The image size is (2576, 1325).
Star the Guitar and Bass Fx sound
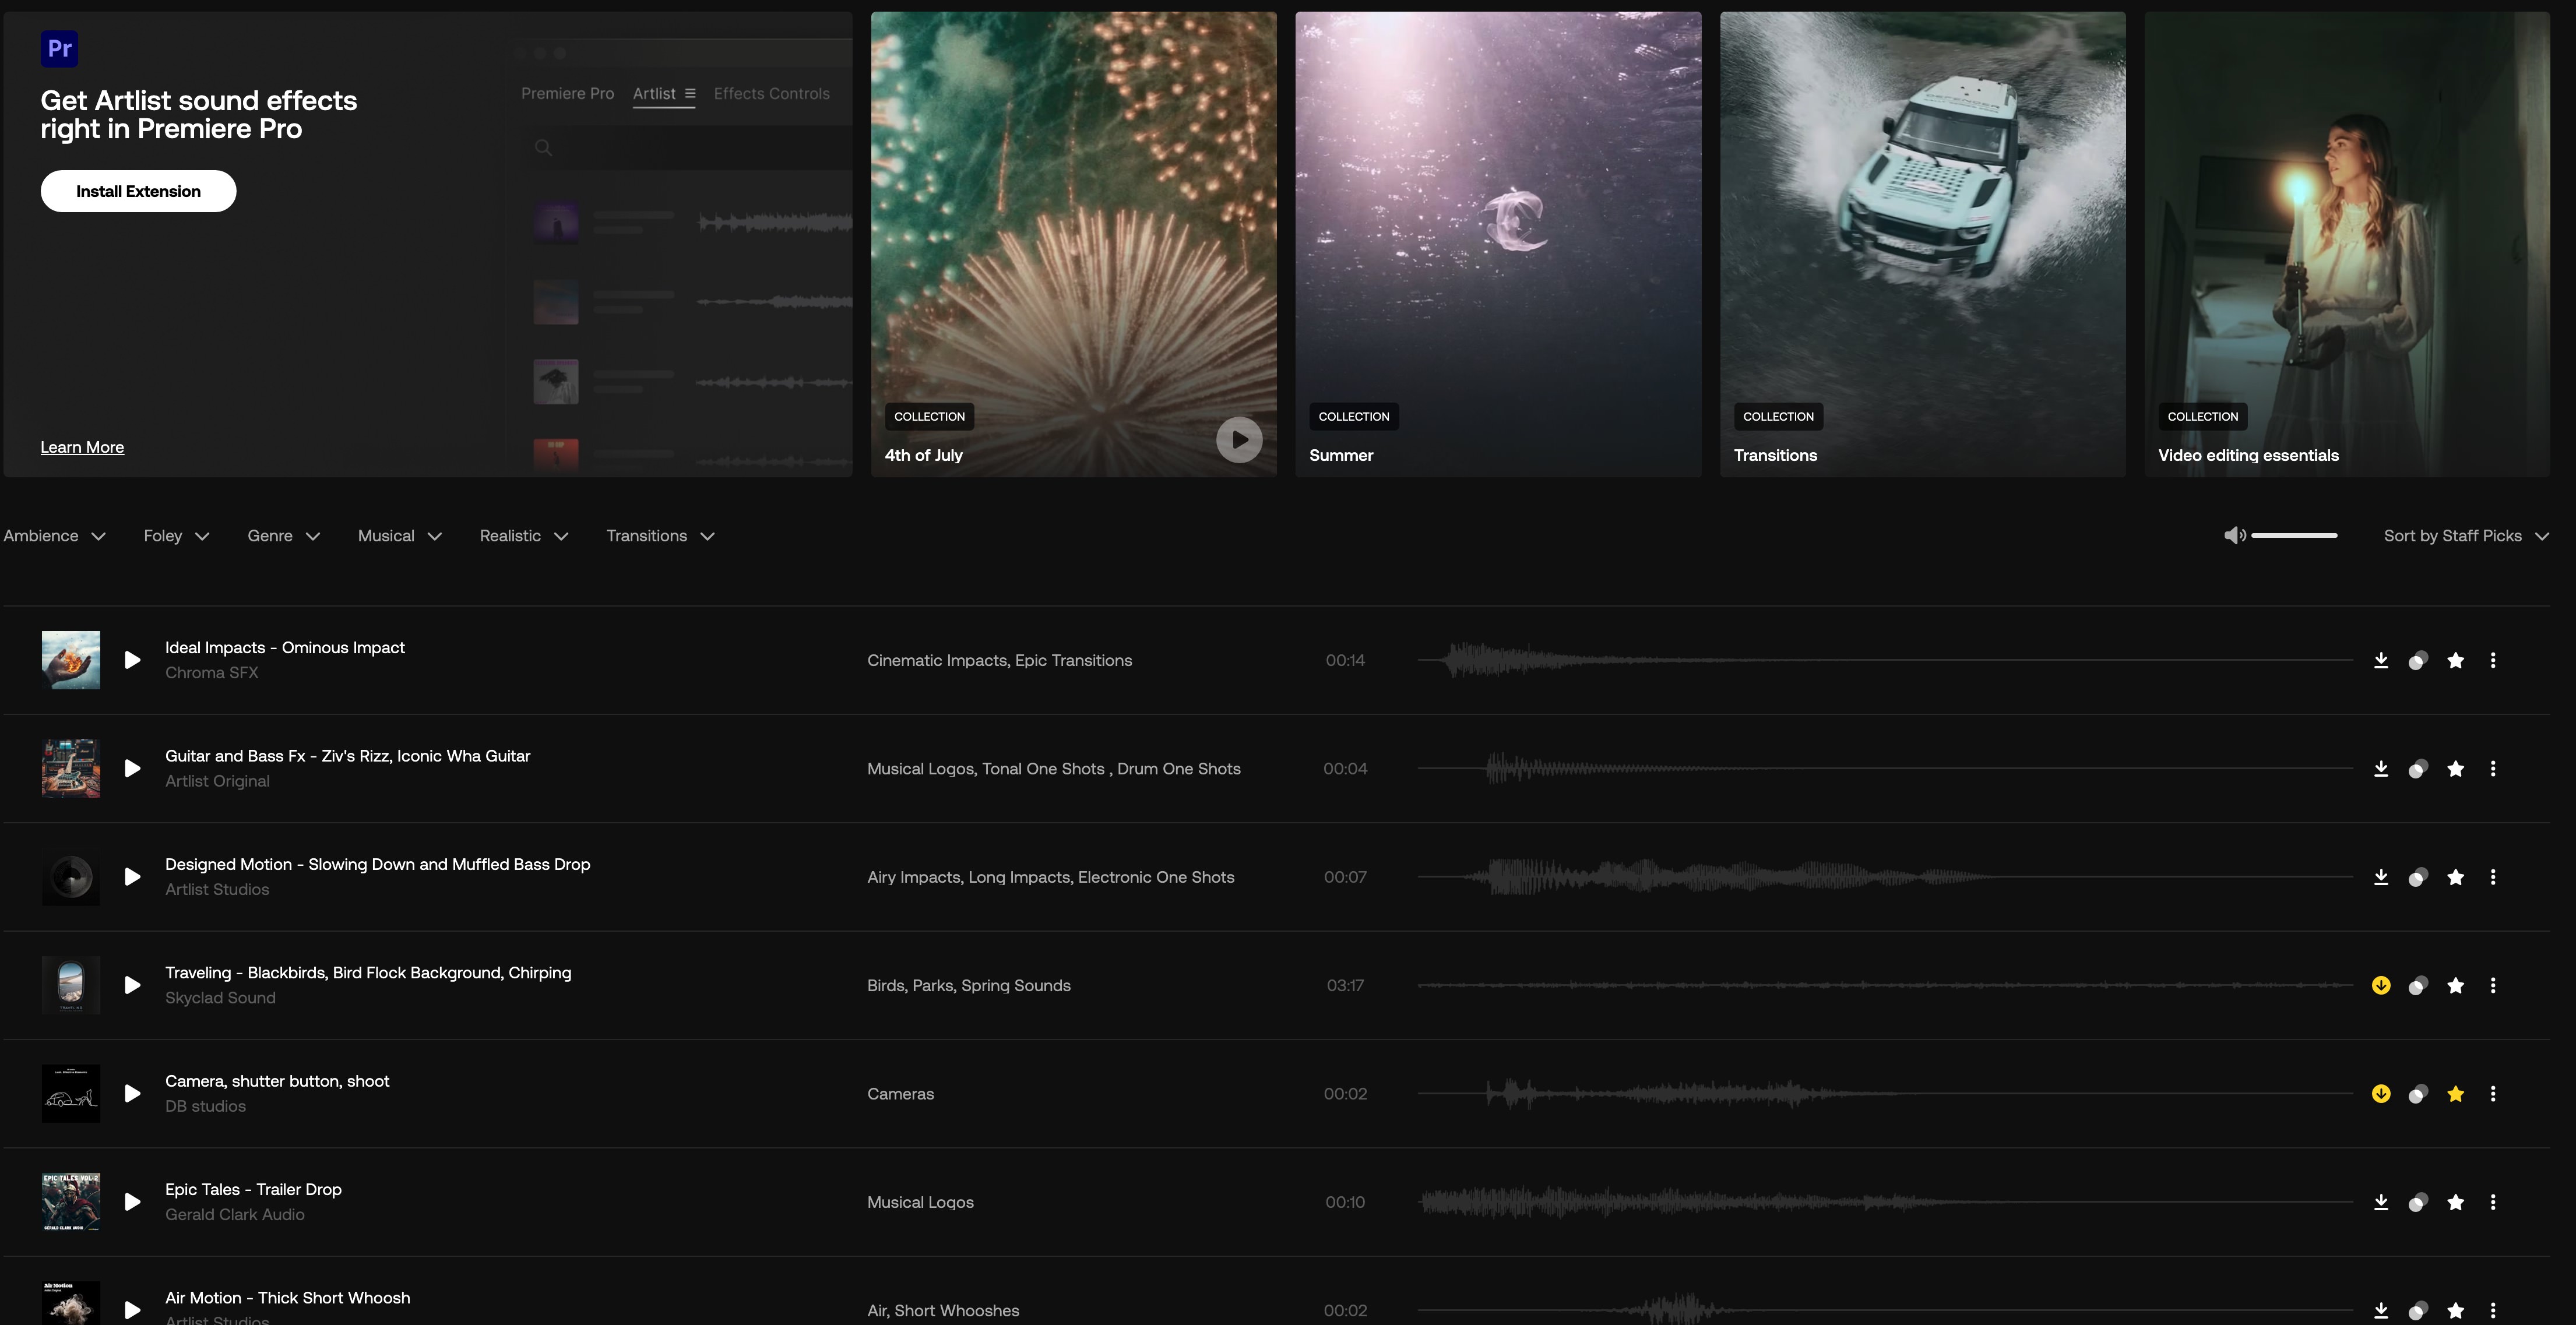coord(2456,769)
